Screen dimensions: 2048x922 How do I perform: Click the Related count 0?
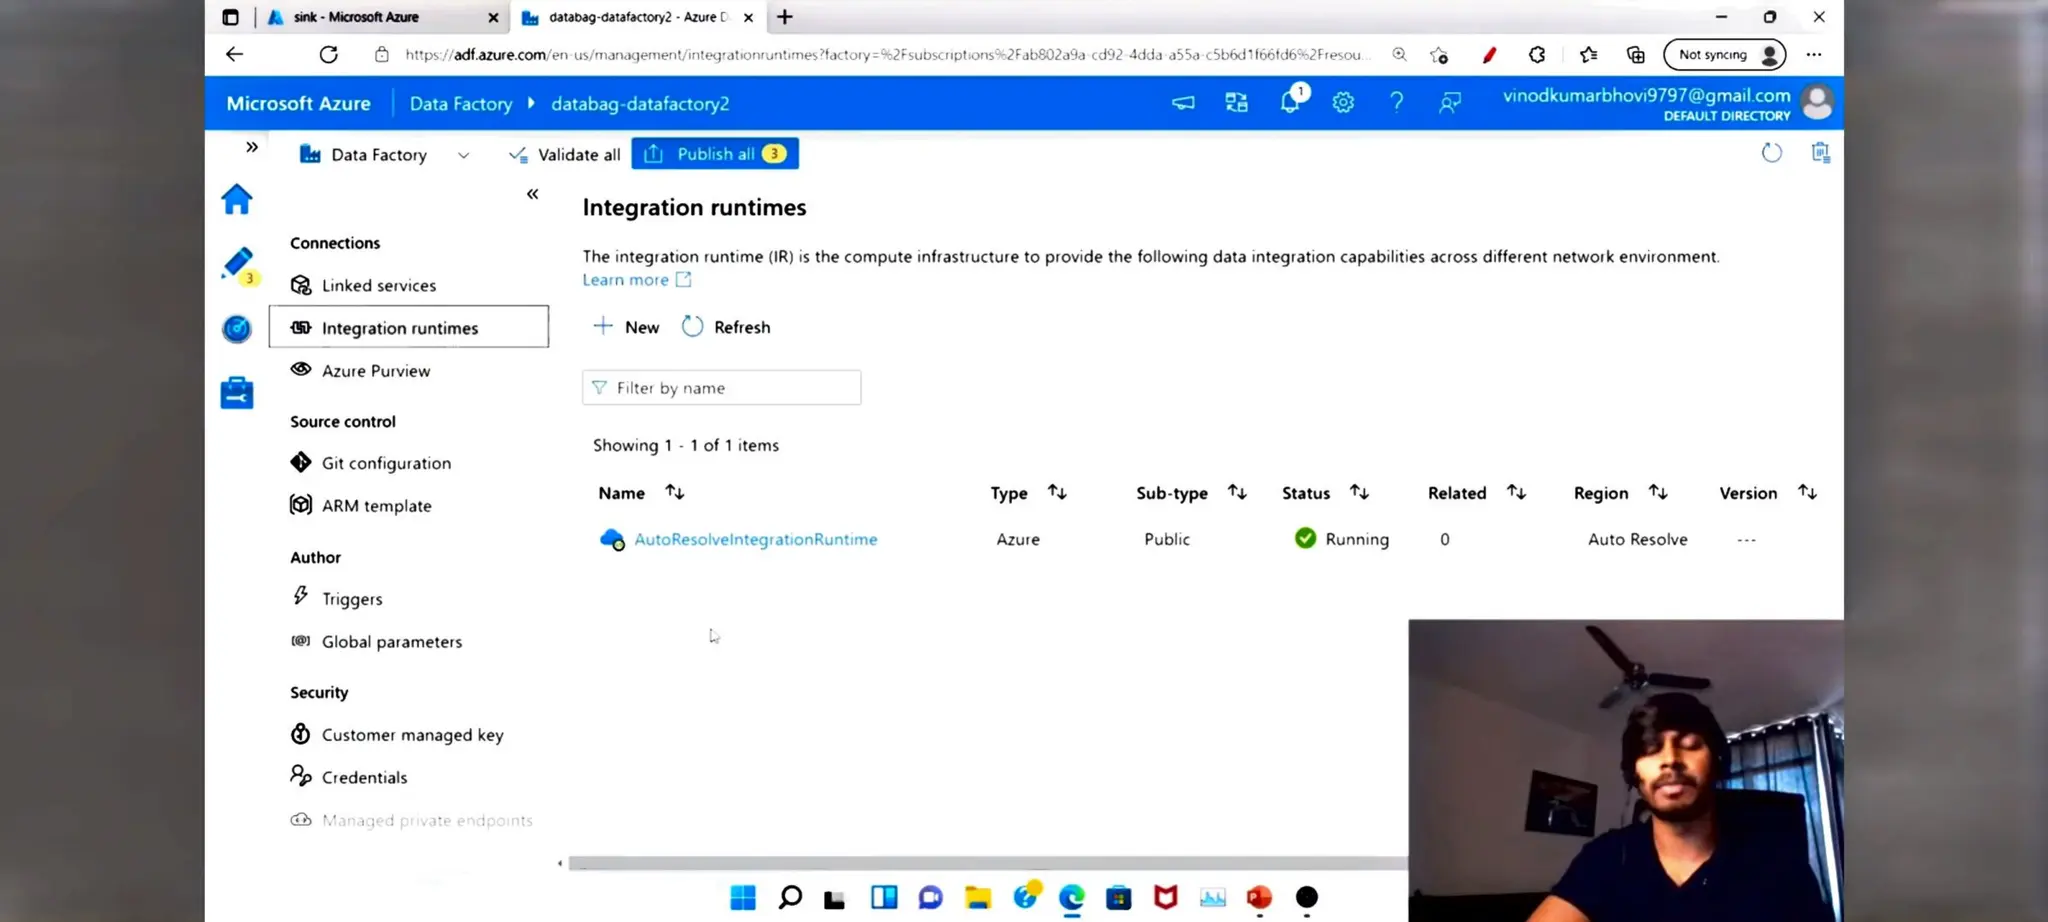pos(1445,539)
